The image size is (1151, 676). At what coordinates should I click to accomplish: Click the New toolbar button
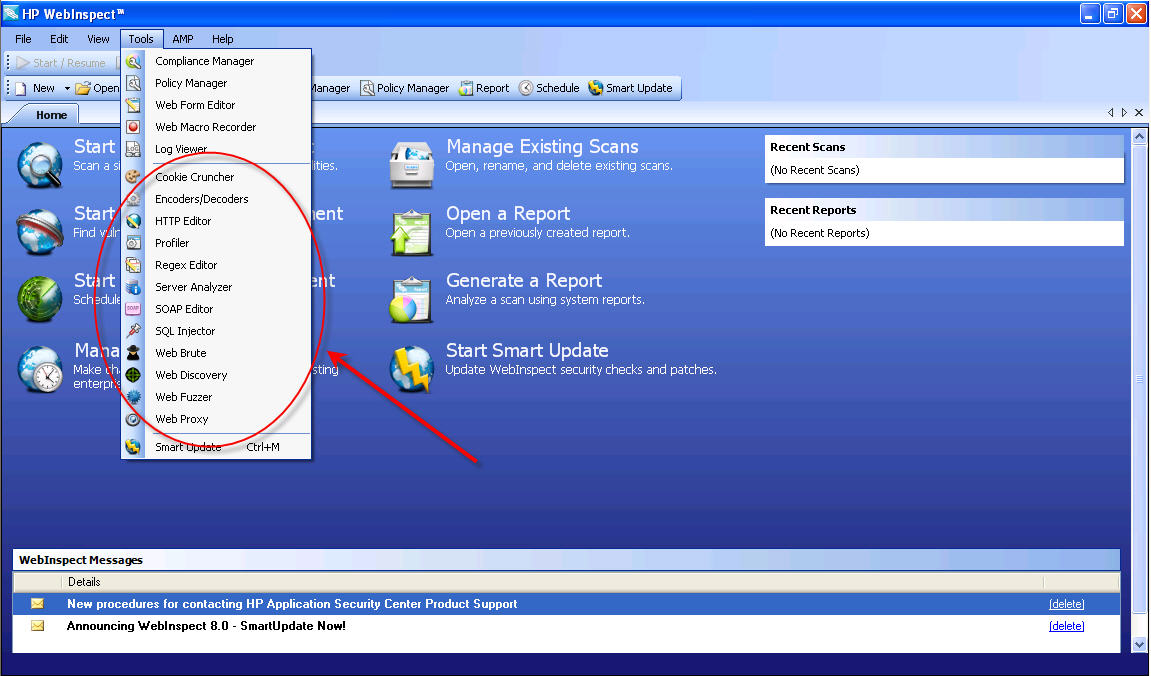(35, 88)
